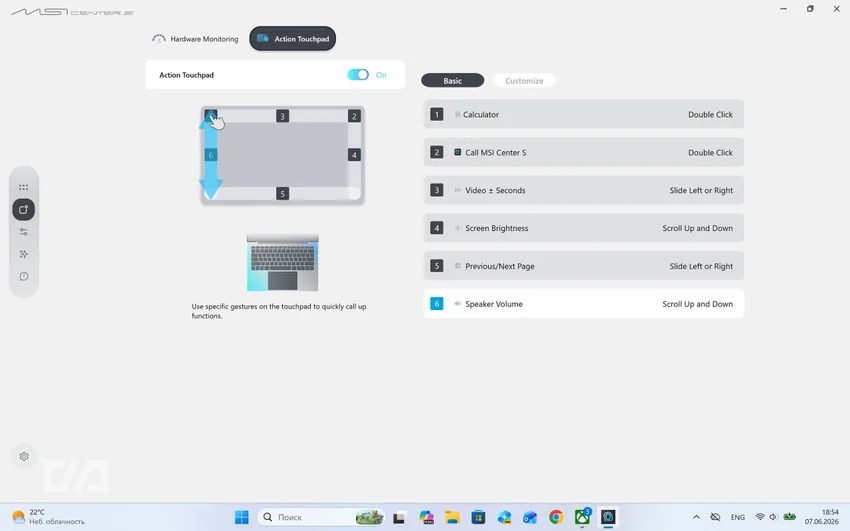The image size is (850, 531).
Task: Click the Windows search box
Action: [x=321, y=517]
